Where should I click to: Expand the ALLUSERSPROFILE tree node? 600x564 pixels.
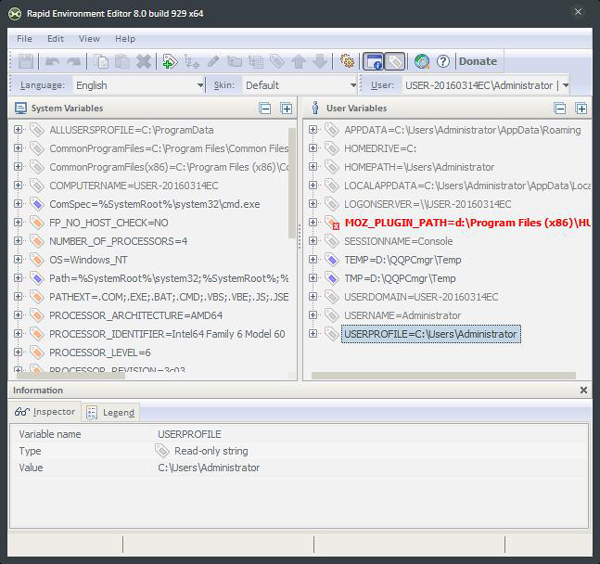pyautogui.click(x=18, y=129)
